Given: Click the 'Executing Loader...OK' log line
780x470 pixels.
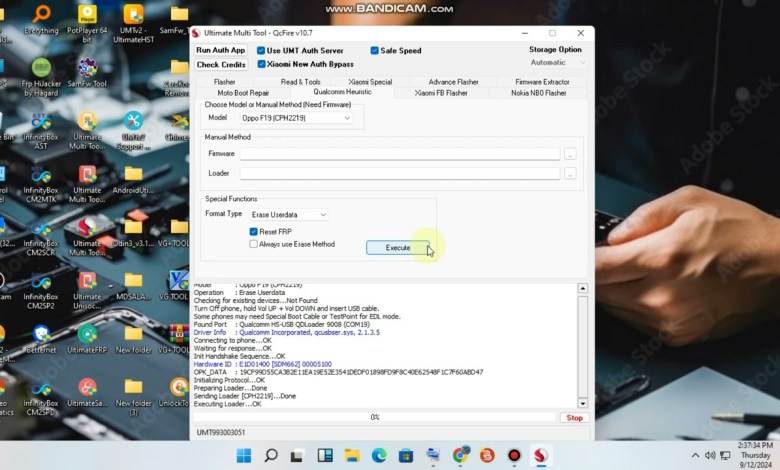Looking at the screenshot, I should click(227, 404).
